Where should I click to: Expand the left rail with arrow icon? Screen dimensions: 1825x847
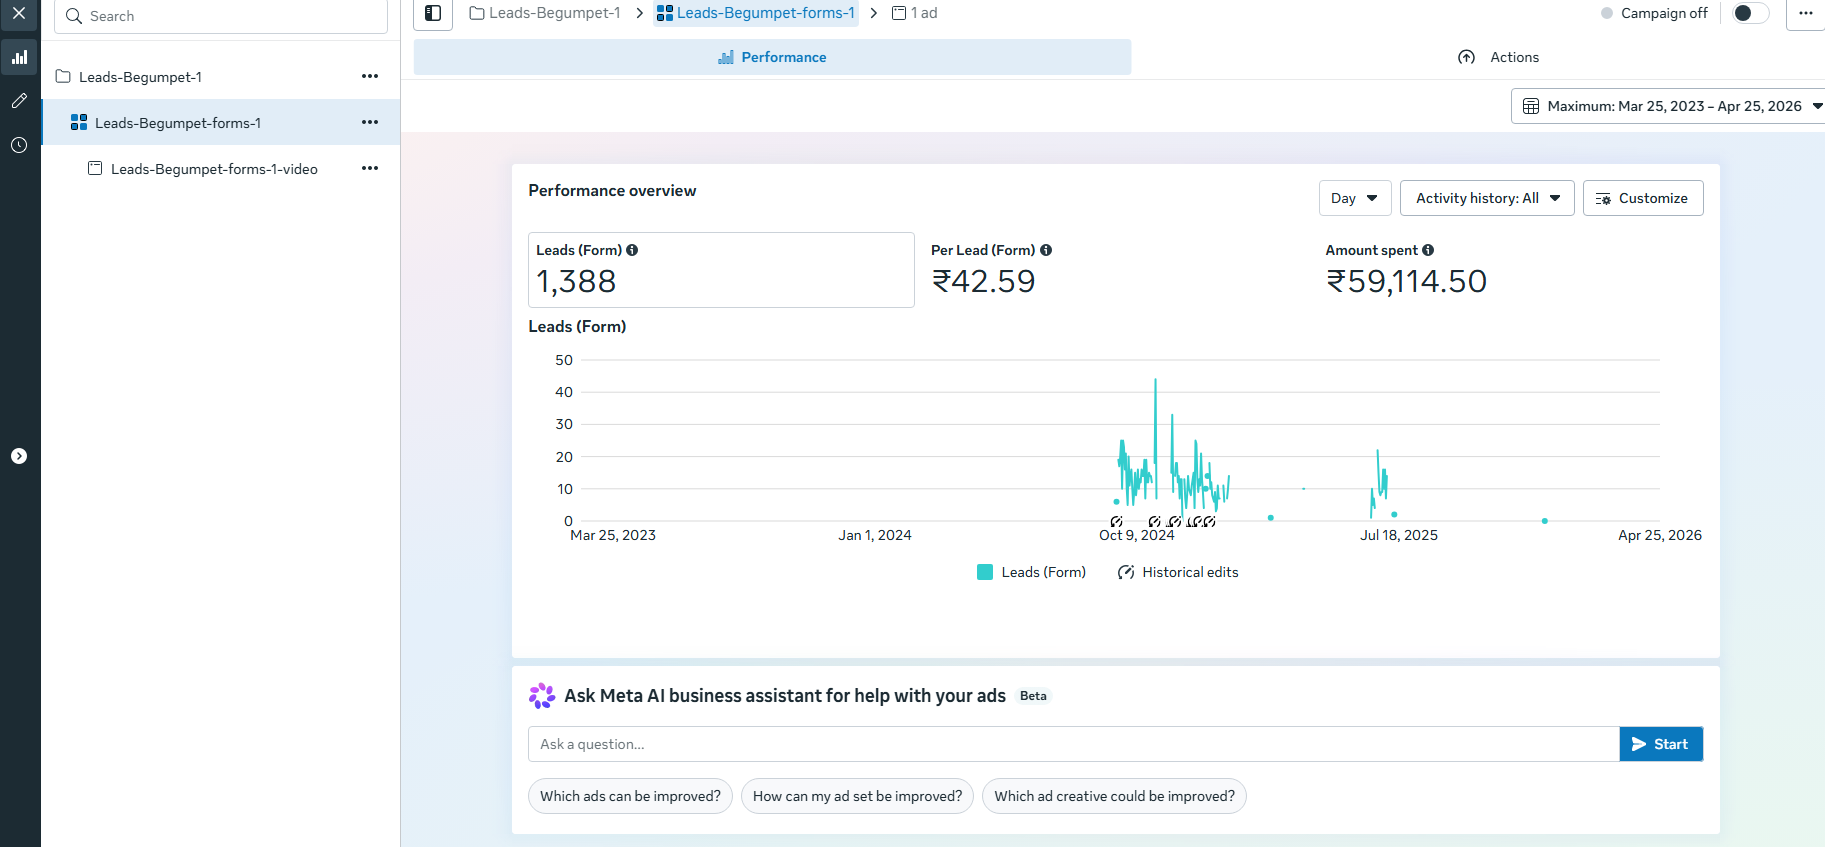tap(19, 456)
